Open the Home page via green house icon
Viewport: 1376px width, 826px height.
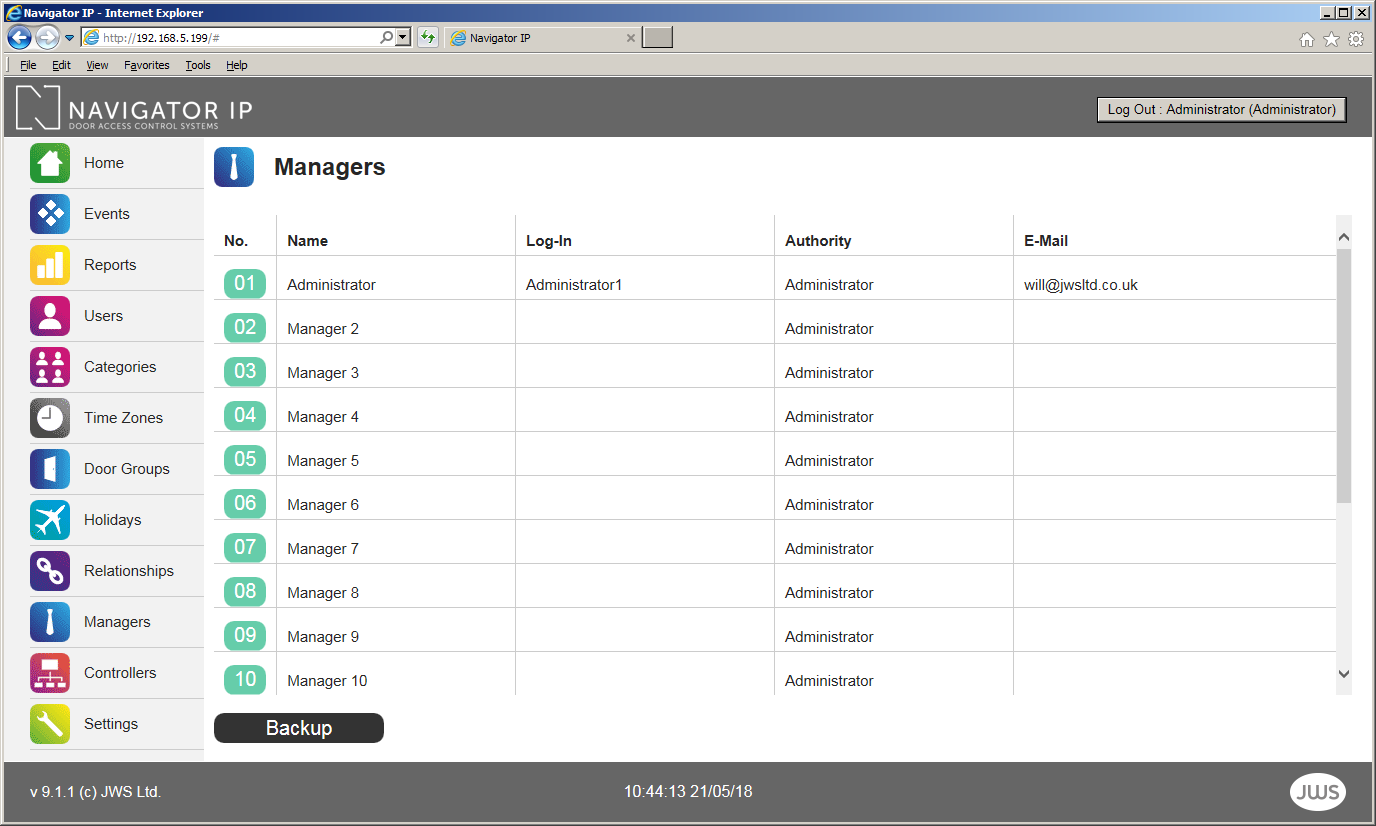point(50,163)
